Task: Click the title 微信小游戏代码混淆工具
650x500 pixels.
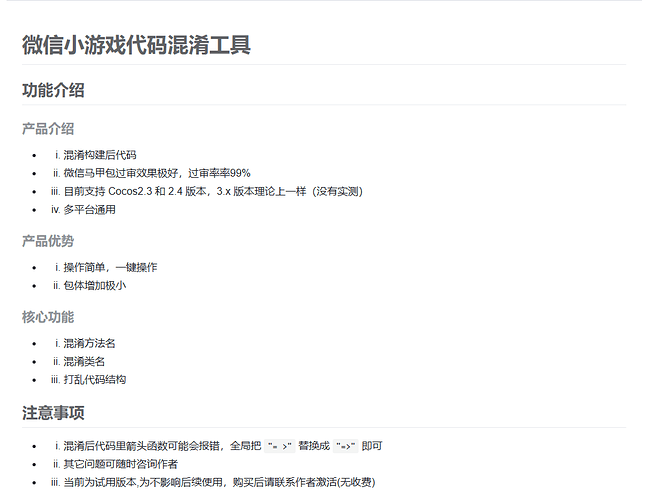Action: 136,45
